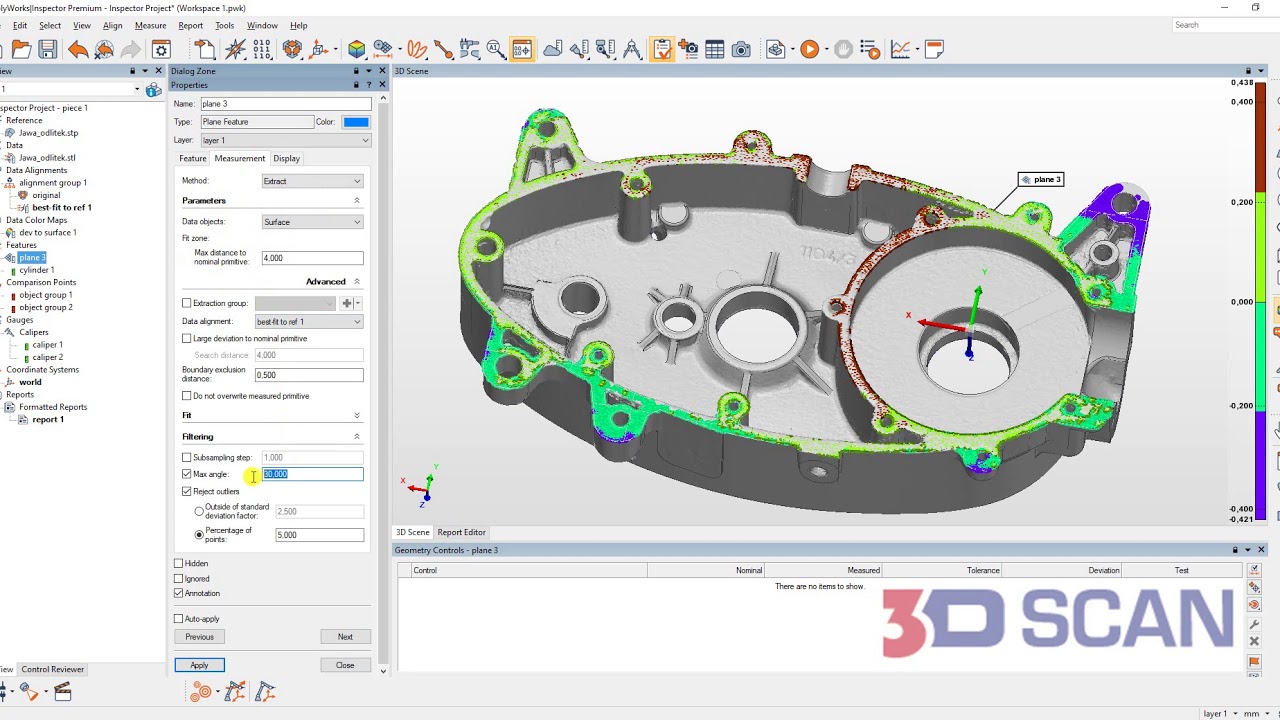
Task: Select plane 3 in the project tree
Action: (30, 257)
